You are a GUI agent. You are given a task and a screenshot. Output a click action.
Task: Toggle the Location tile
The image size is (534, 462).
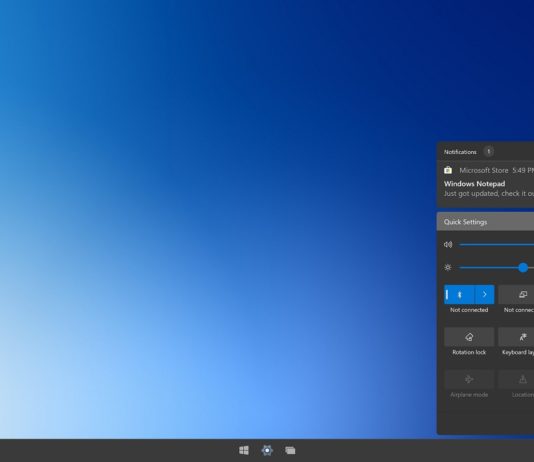tap(516, 379)
